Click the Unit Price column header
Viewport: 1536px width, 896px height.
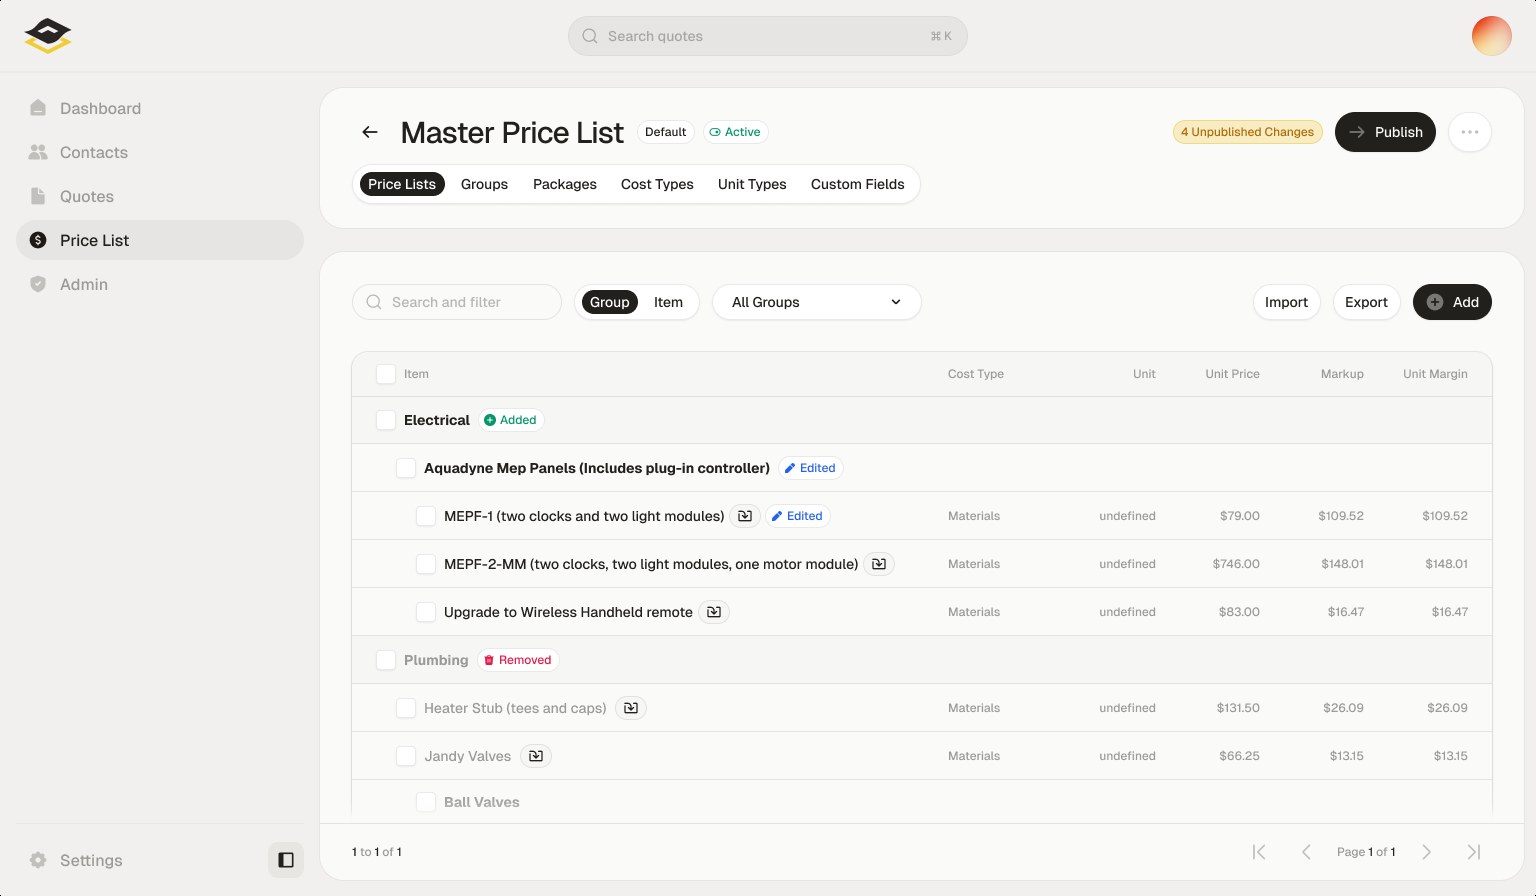pyautogui.click(x=1232, y=374)
